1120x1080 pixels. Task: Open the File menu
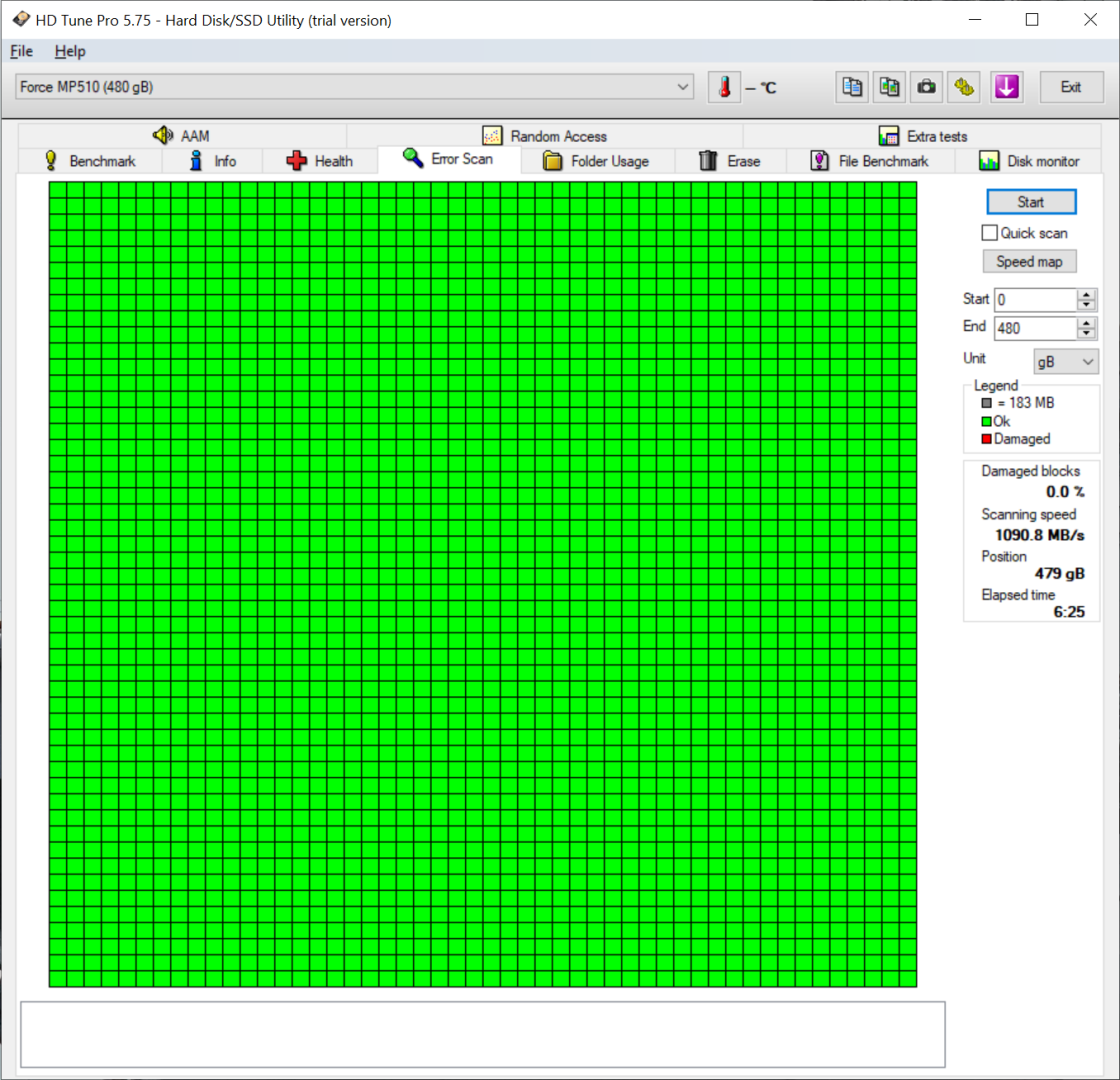[x=21, y=51]
